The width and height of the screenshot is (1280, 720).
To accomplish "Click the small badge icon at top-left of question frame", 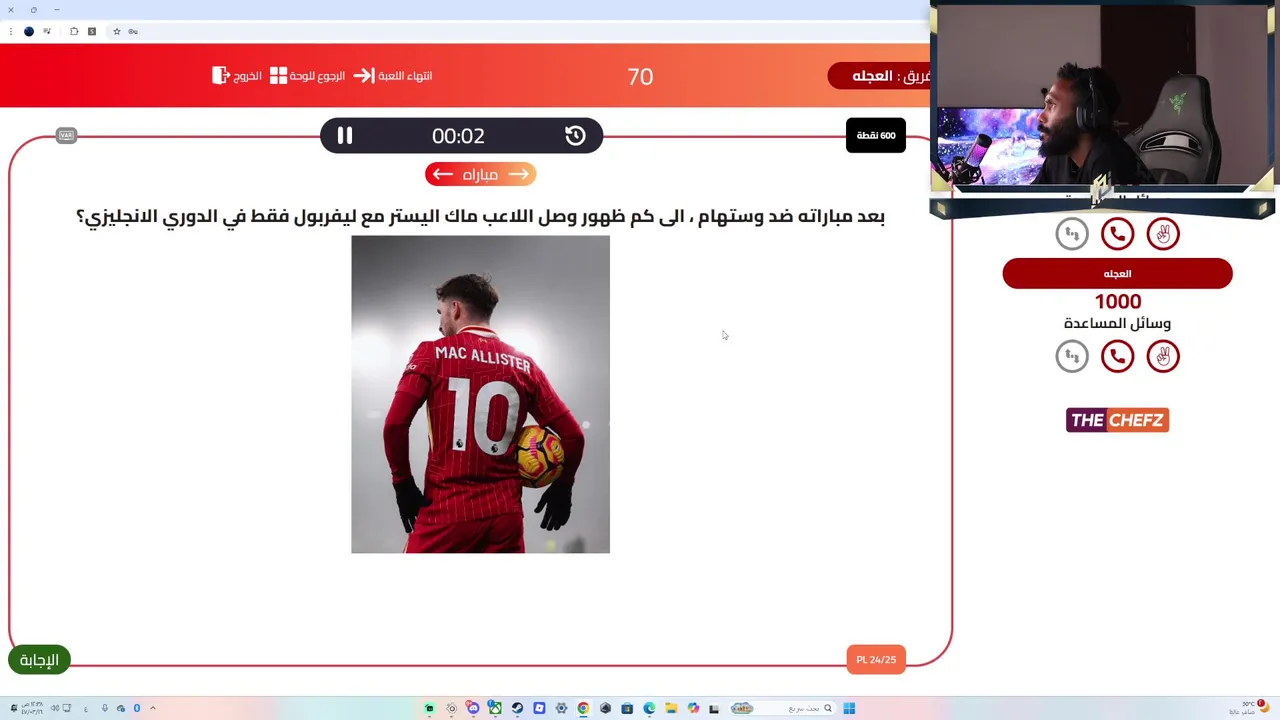I will (66, 135).
